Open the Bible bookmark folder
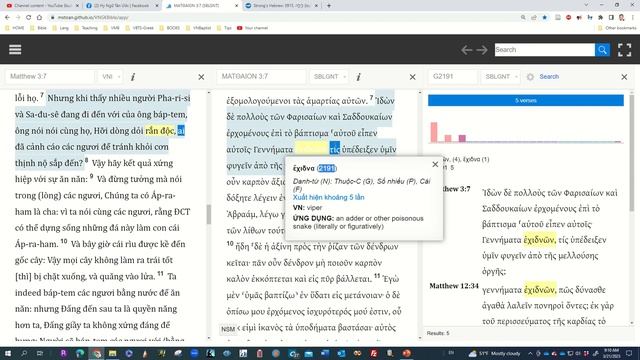 coord(38,28)
